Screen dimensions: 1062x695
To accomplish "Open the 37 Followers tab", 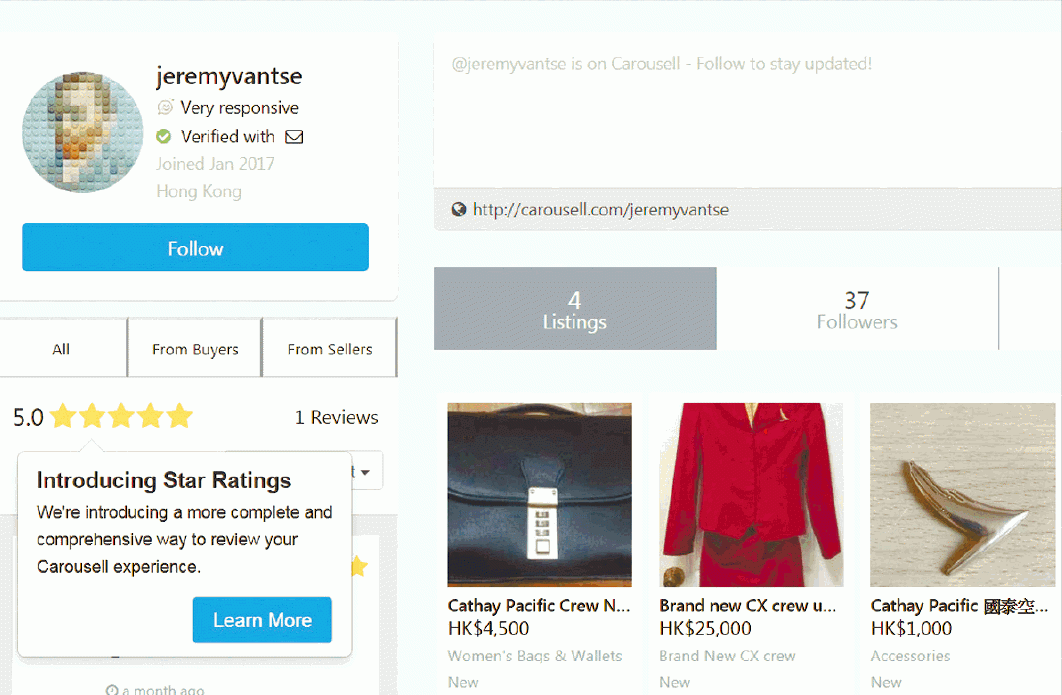I will (x=857, y=309).
